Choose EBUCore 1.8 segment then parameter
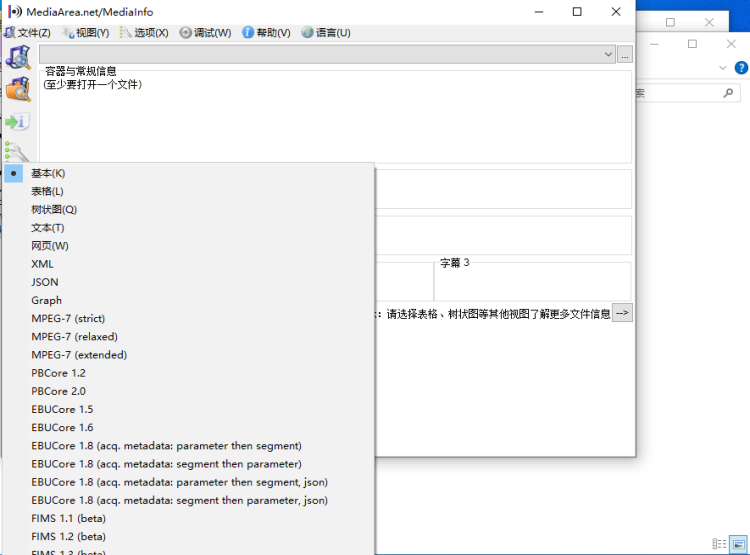The image size is (750, 555). point(188,464)
